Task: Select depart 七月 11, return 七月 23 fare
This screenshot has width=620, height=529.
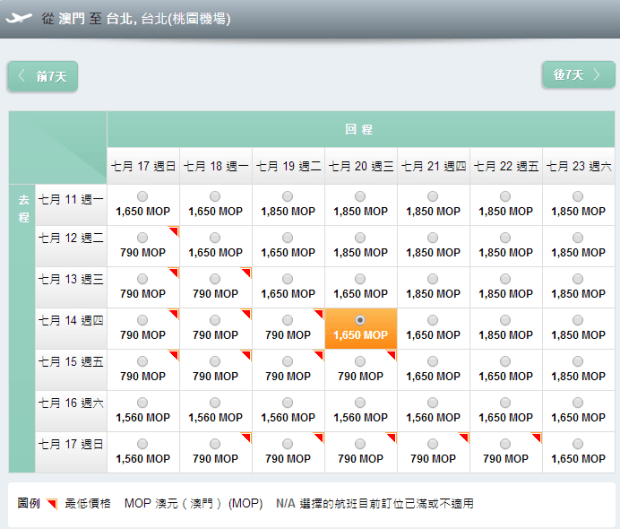Action: pyautogui.click(x=578, y=196)
